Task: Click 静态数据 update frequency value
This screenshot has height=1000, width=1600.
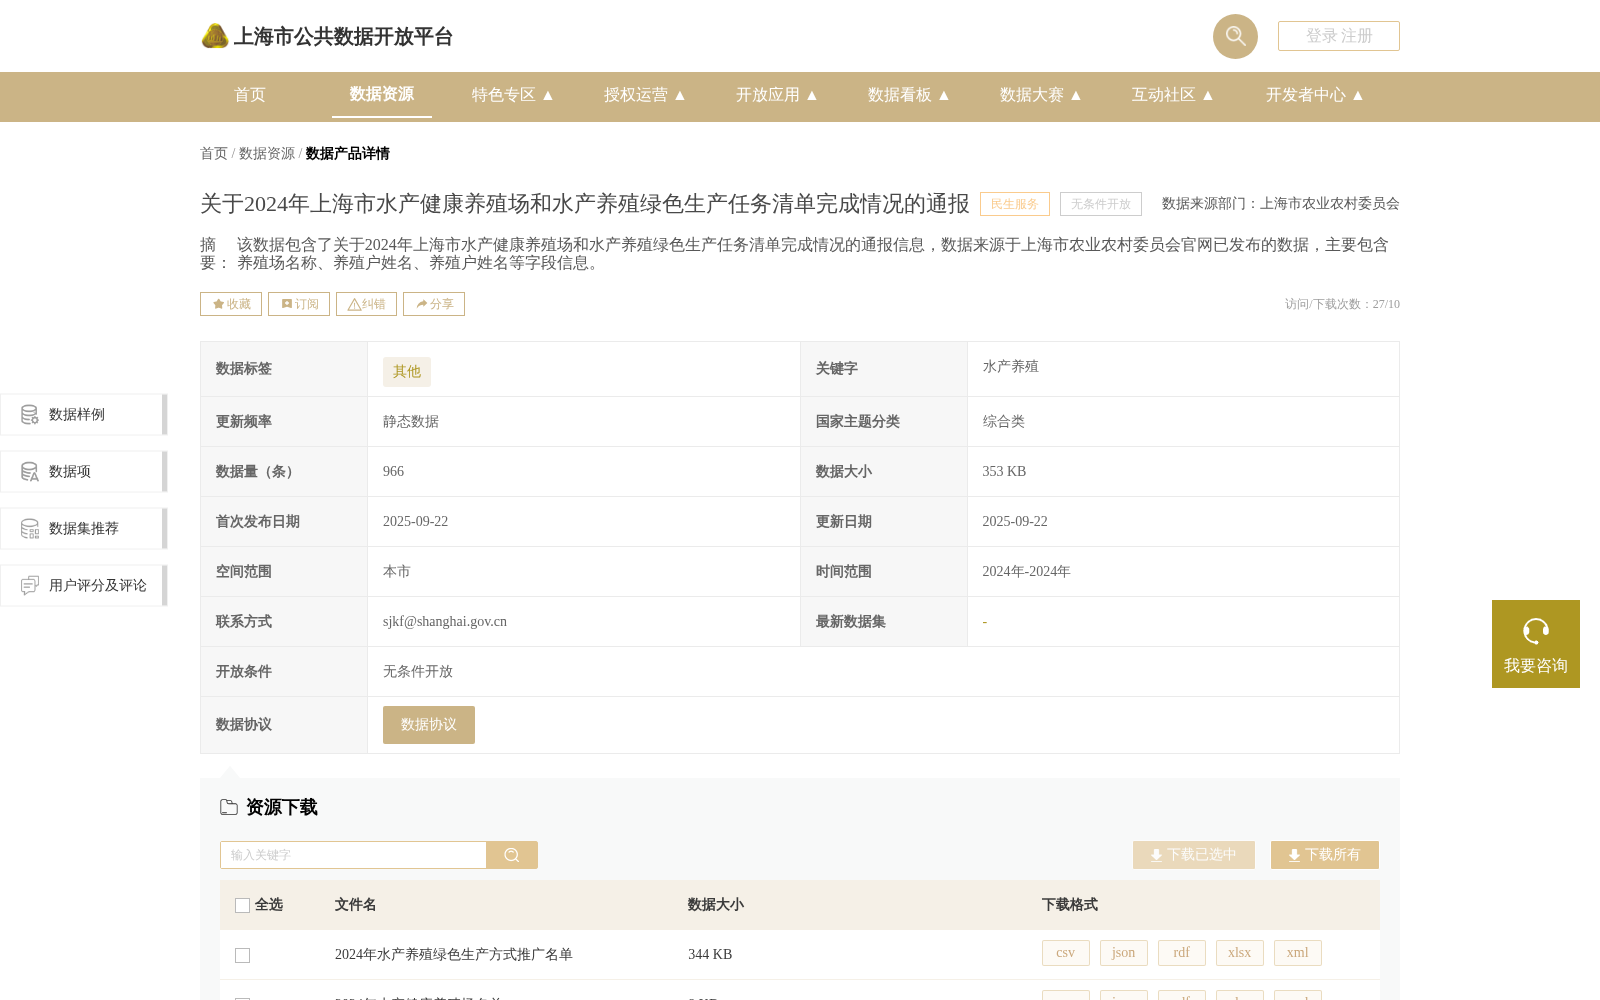Action: 411,422
